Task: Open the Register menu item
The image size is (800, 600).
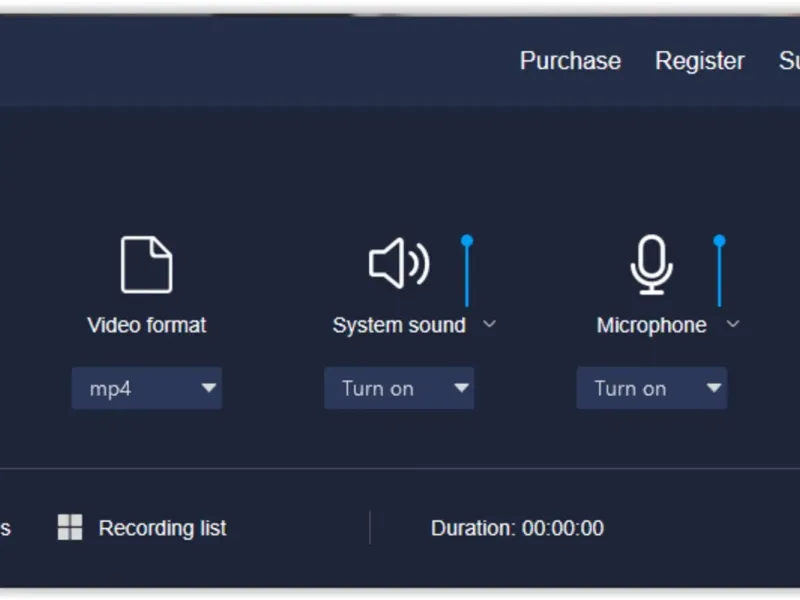Action: (699, 61)
